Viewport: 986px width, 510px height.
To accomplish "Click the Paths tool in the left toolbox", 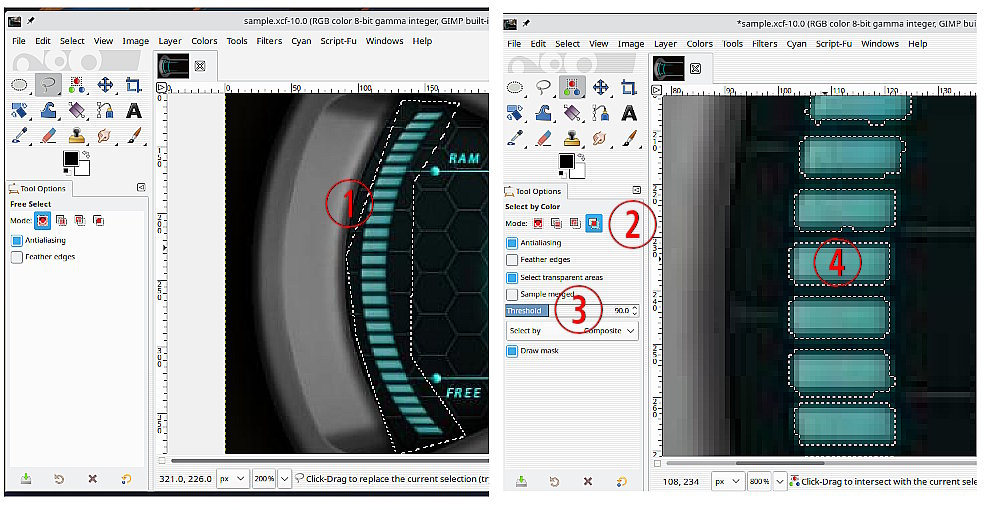I will tap(105, 110).
